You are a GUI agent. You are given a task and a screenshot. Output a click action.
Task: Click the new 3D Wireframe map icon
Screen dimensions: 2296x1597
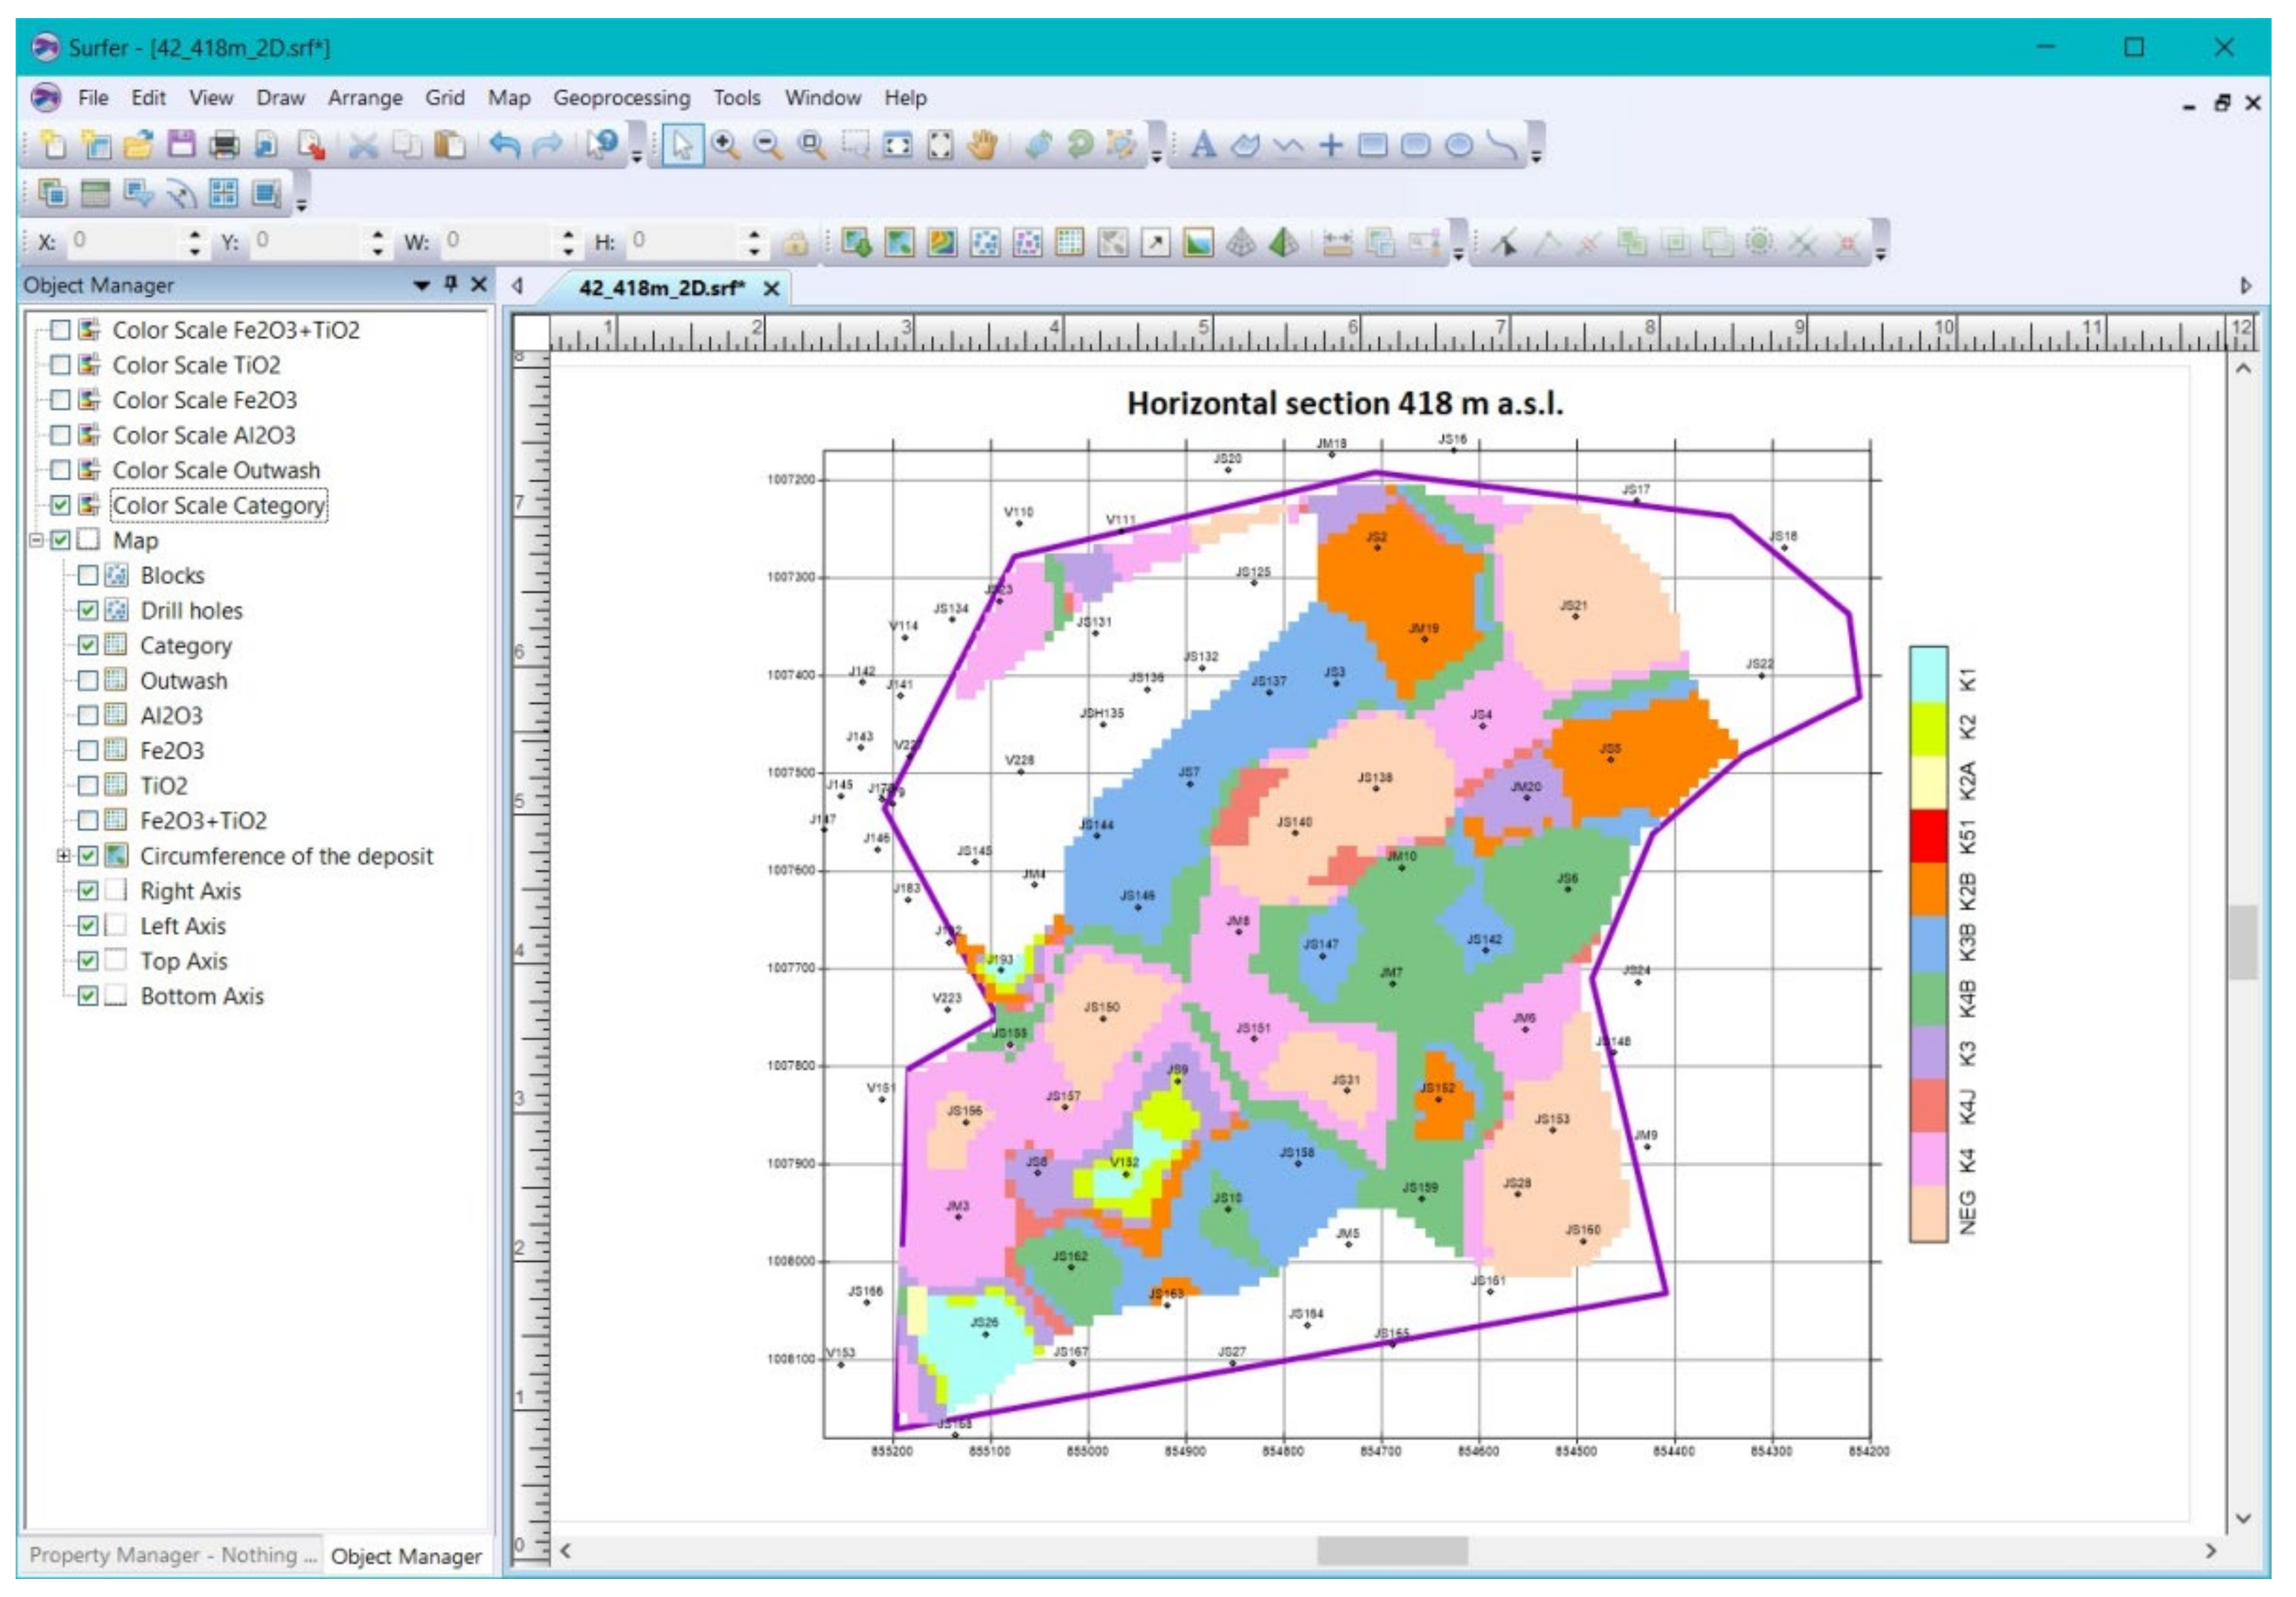[1240, 242]
